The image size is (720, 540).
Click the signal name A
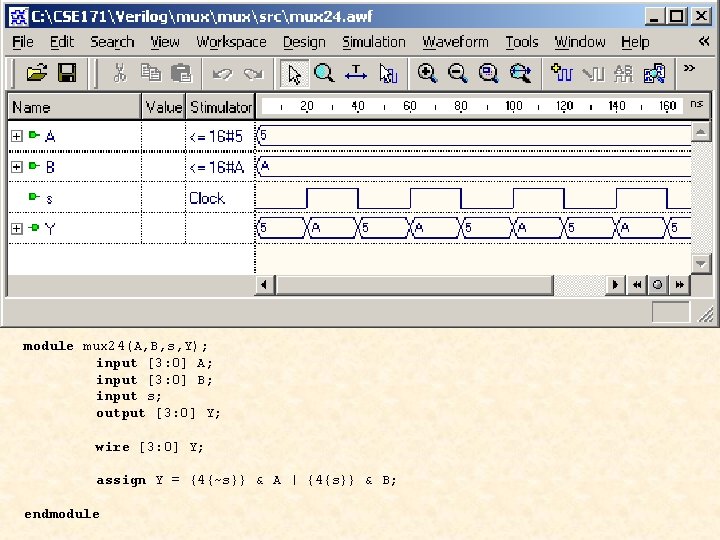pyautogui.click(x=50, y=136)
